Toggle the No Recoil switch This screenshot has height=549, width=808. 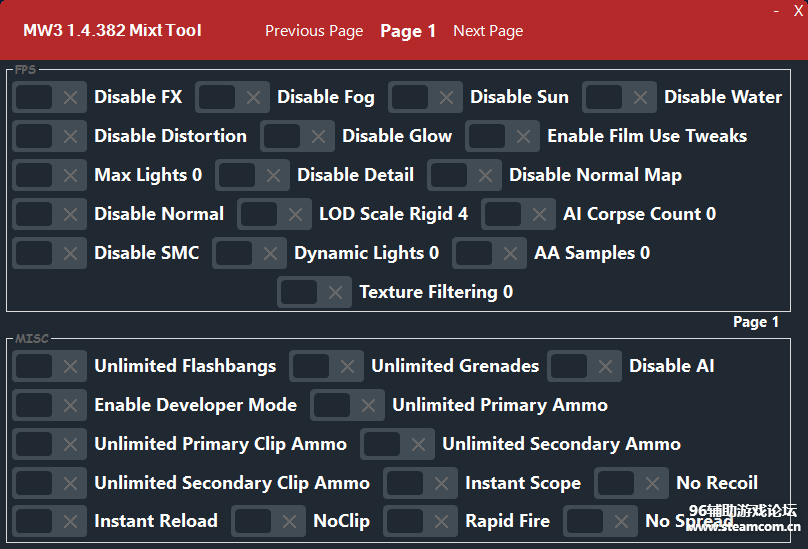click(x=632, y=483)
